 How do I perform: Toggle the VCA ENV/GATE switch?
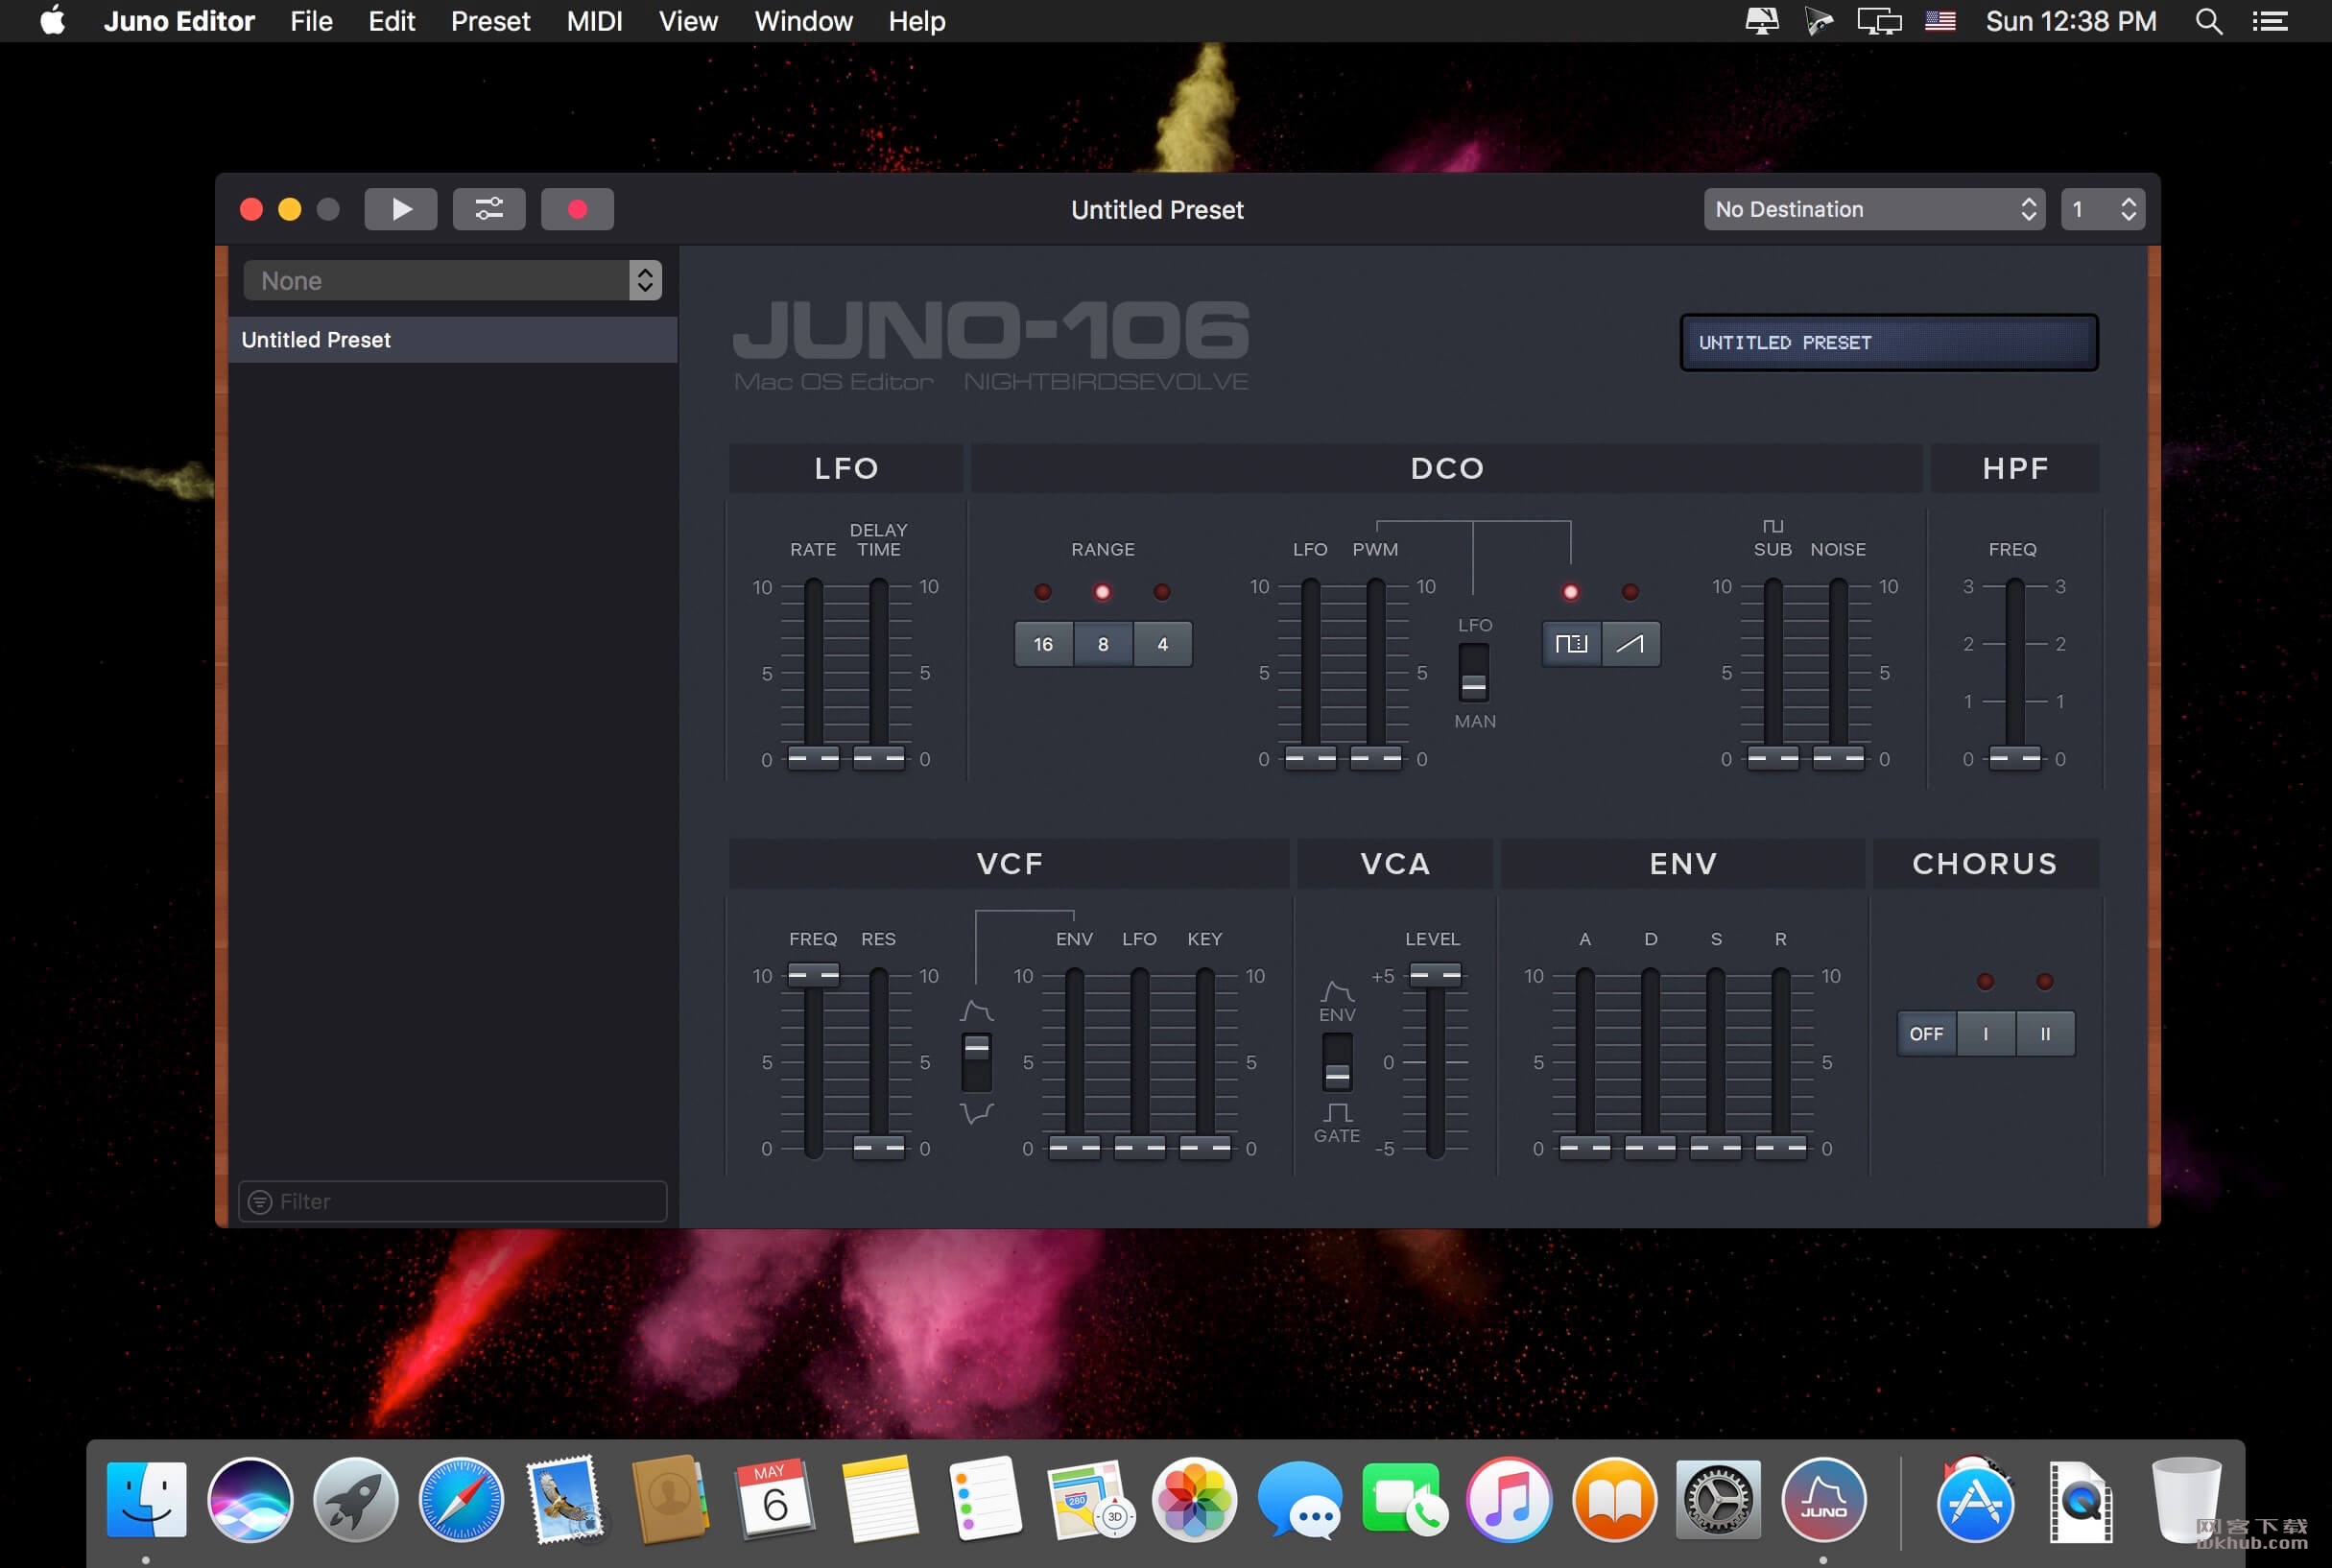click(x=1337, y=1061)
